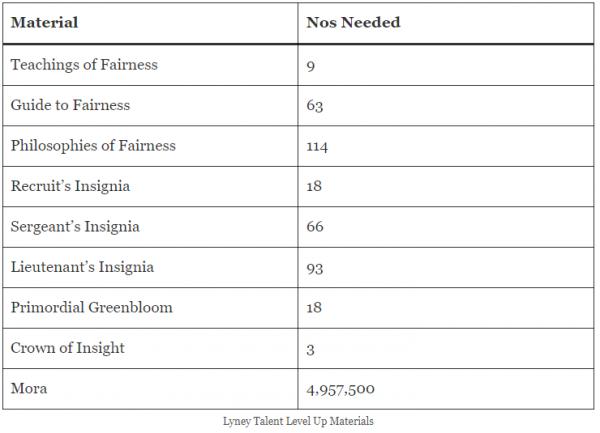
Task: Select the Primordial Greenbloom cell
Action: pos(91,307)
